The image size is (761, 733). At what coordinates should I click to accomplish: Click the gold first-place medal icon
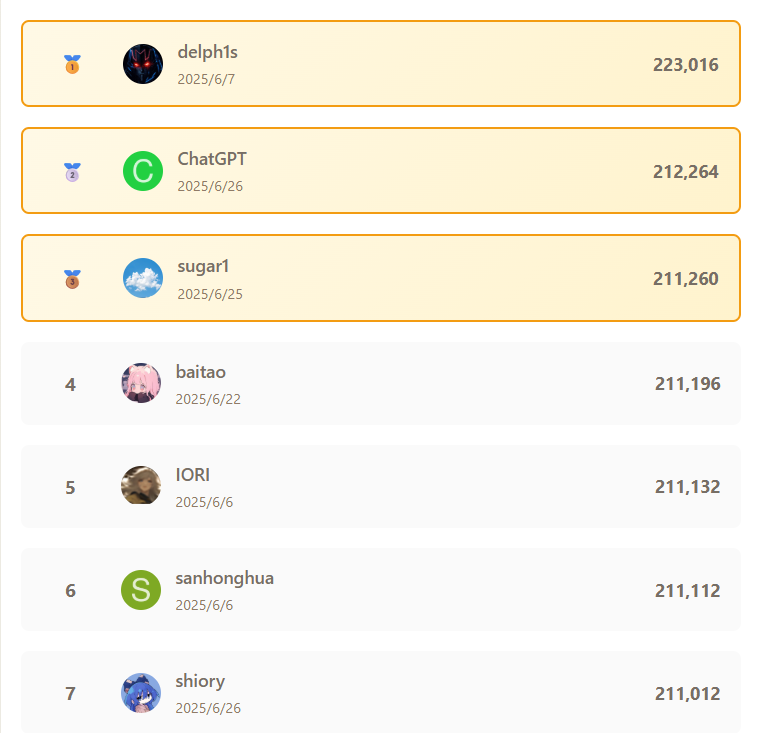point(72,64)
